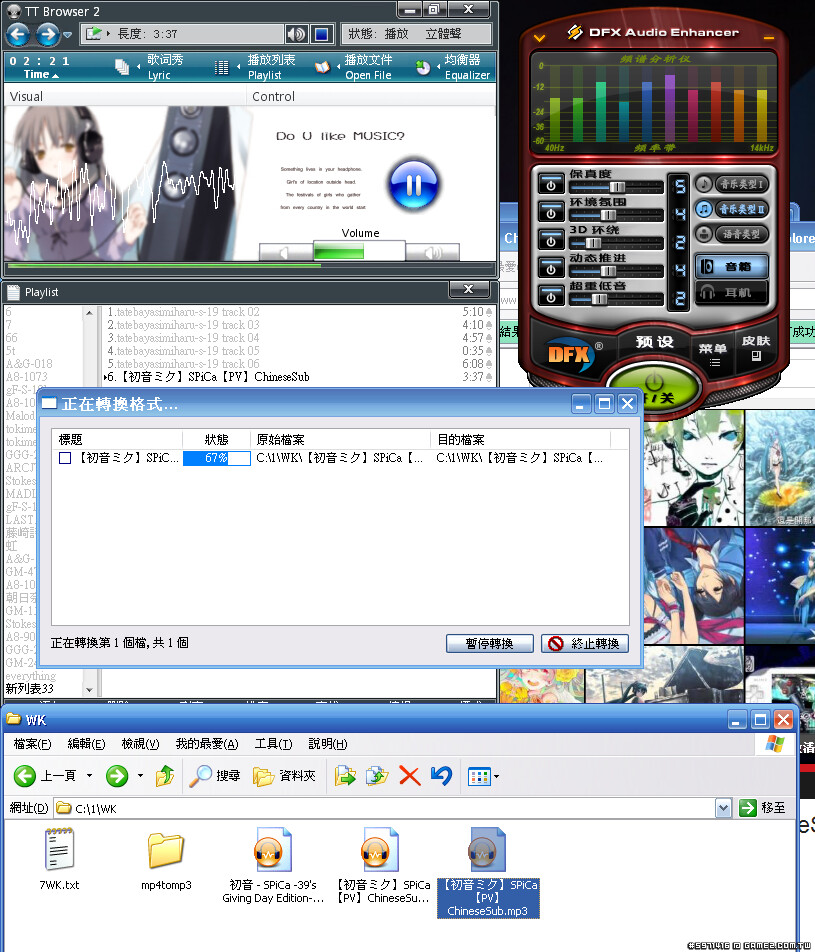Open the 工具(T) menu in Explorer

(273, 744)
